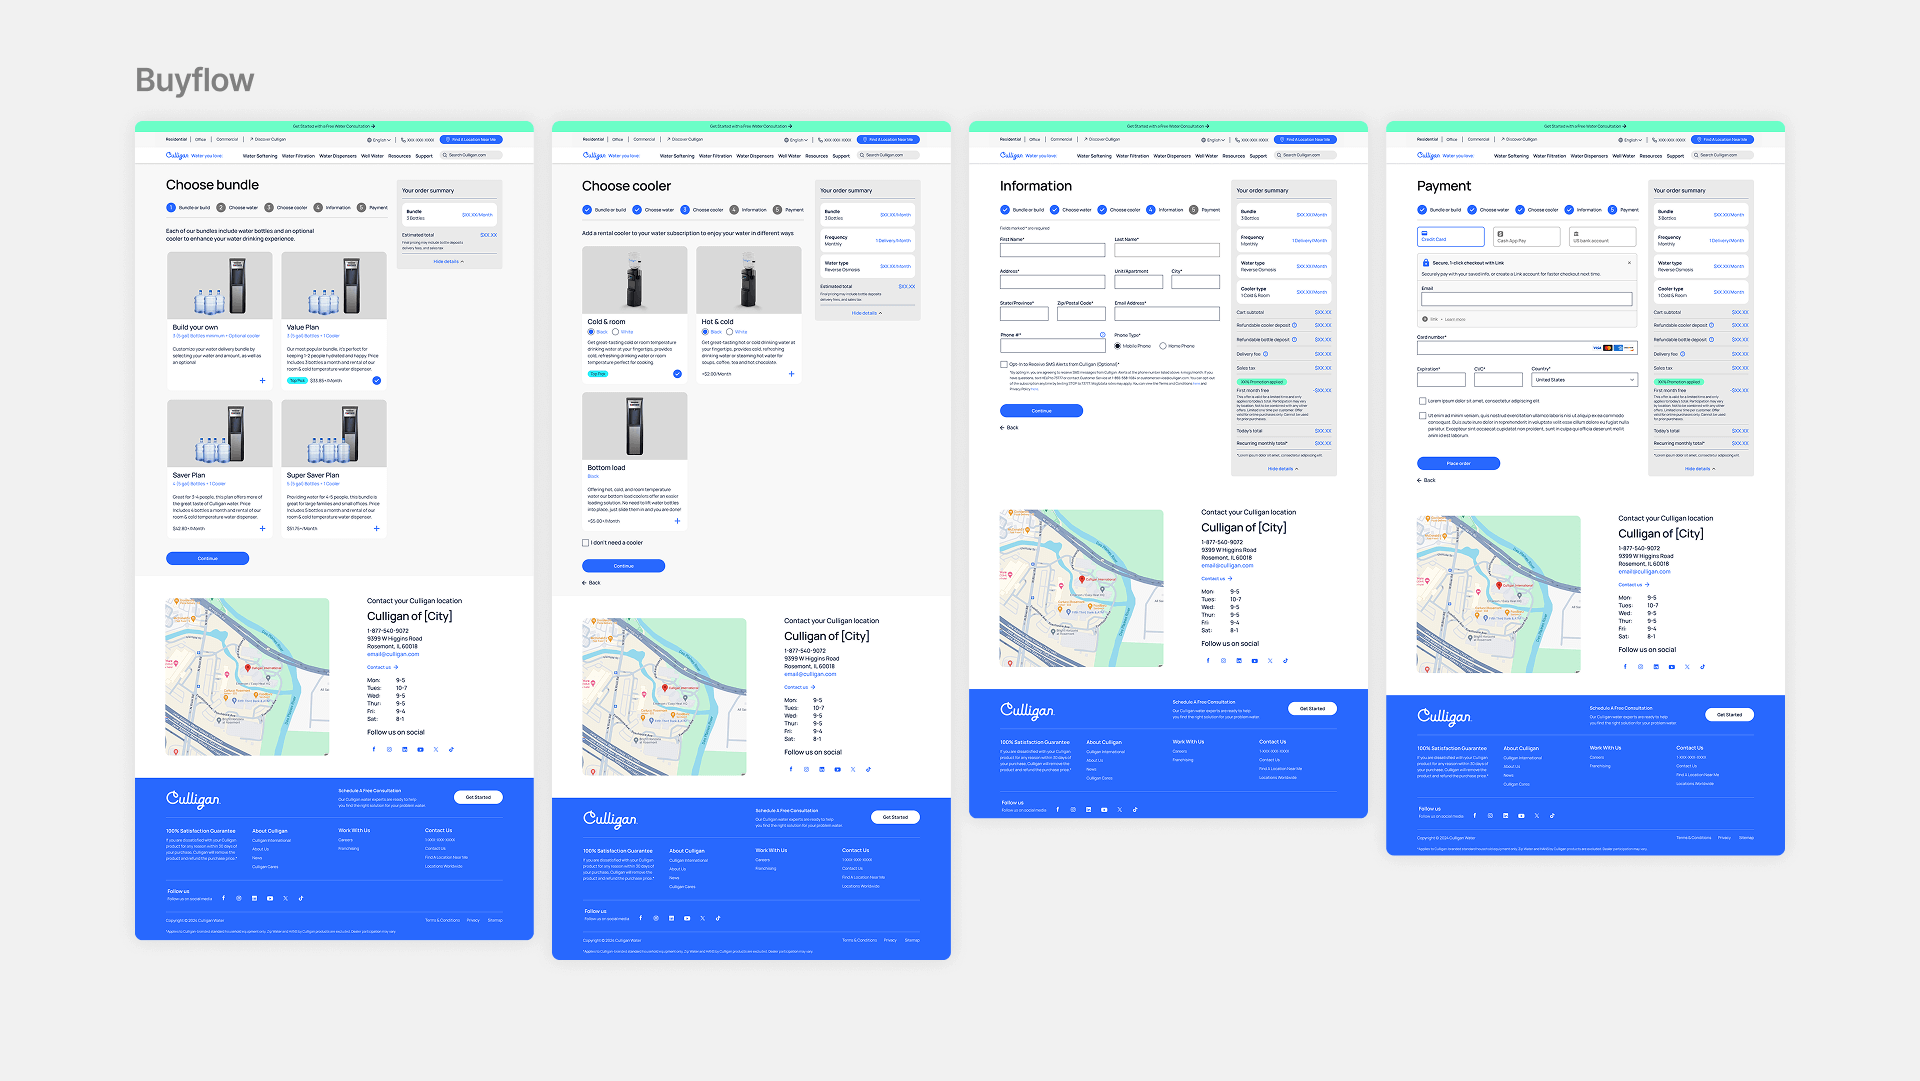Click the map thumbnail on the Information page
Screen dimensions: 1920x1081
tap(1081, 588)
